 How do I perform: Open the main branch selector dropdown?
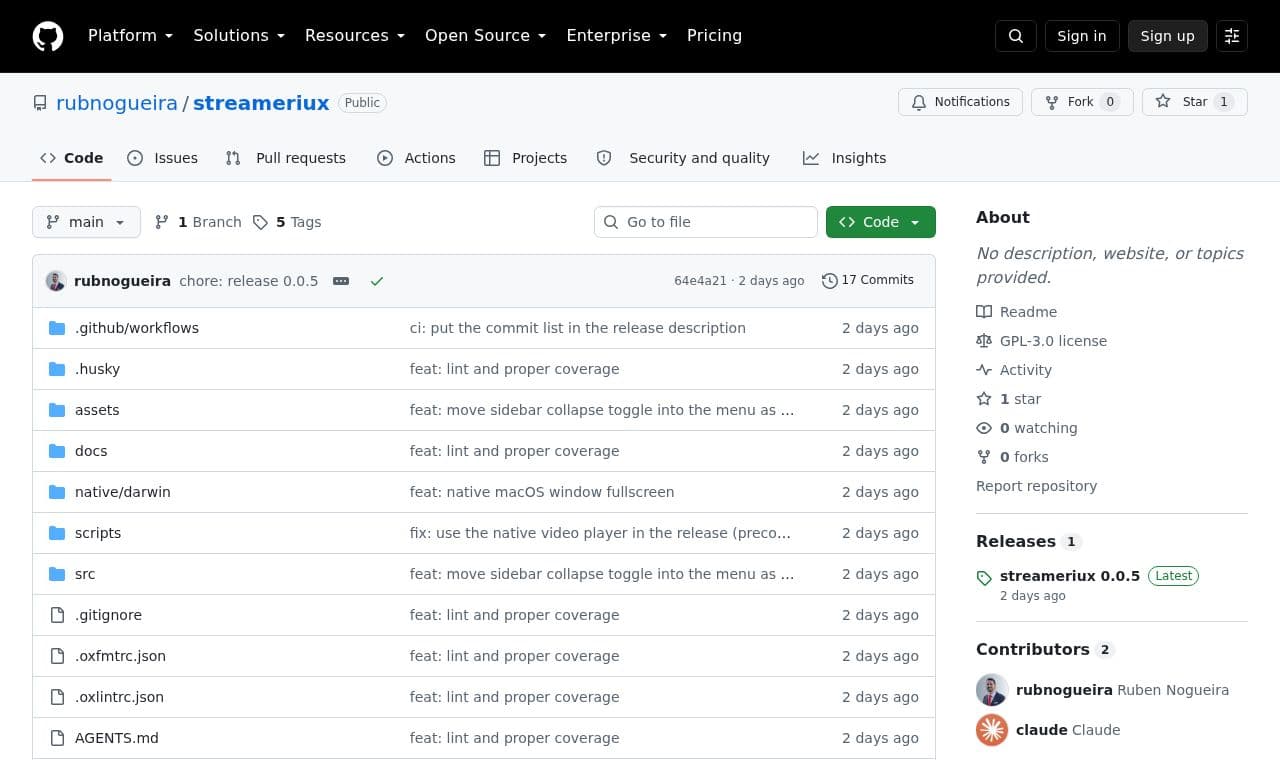coord(86,222)
